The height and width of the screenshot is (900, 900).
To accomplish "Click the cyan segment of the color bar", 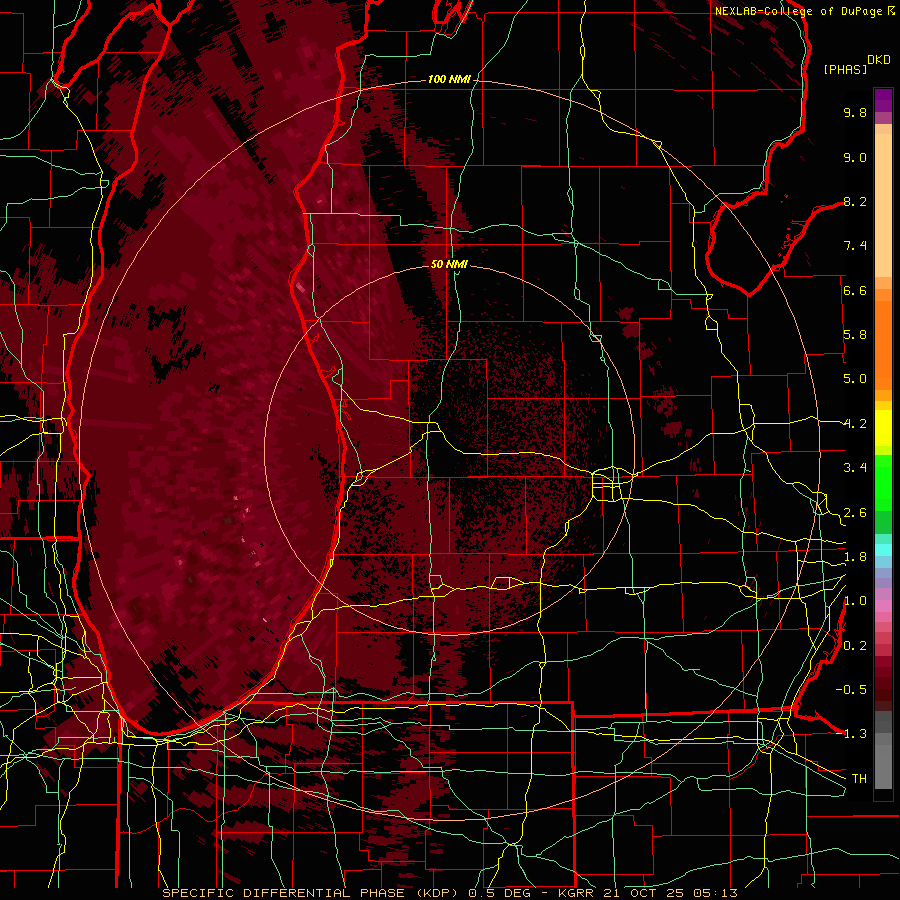I will point(883,549).
